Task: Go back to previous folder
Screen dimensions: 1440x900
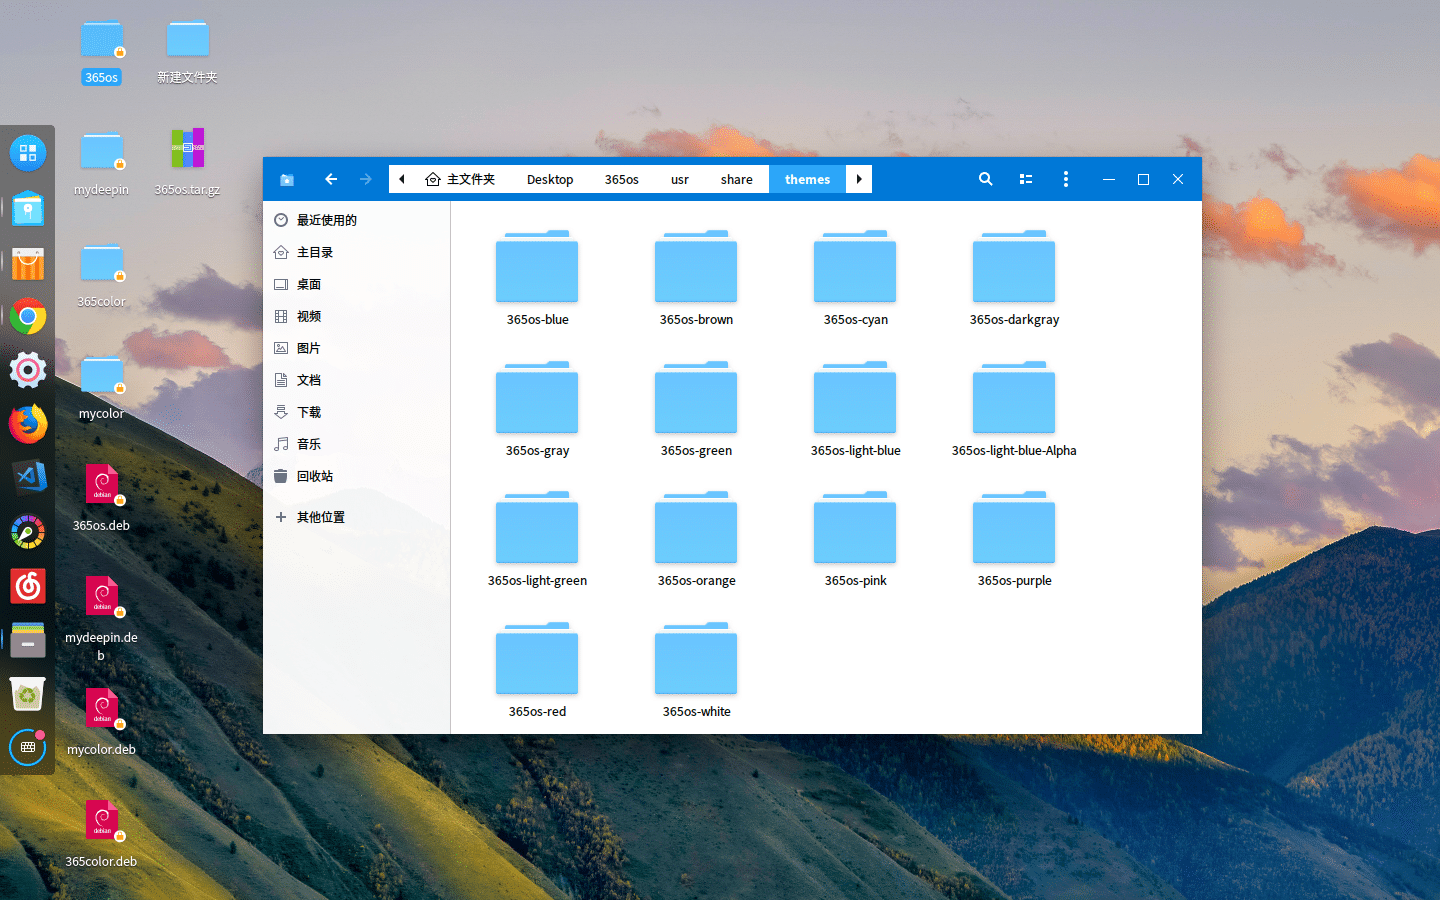Action: 331,179
